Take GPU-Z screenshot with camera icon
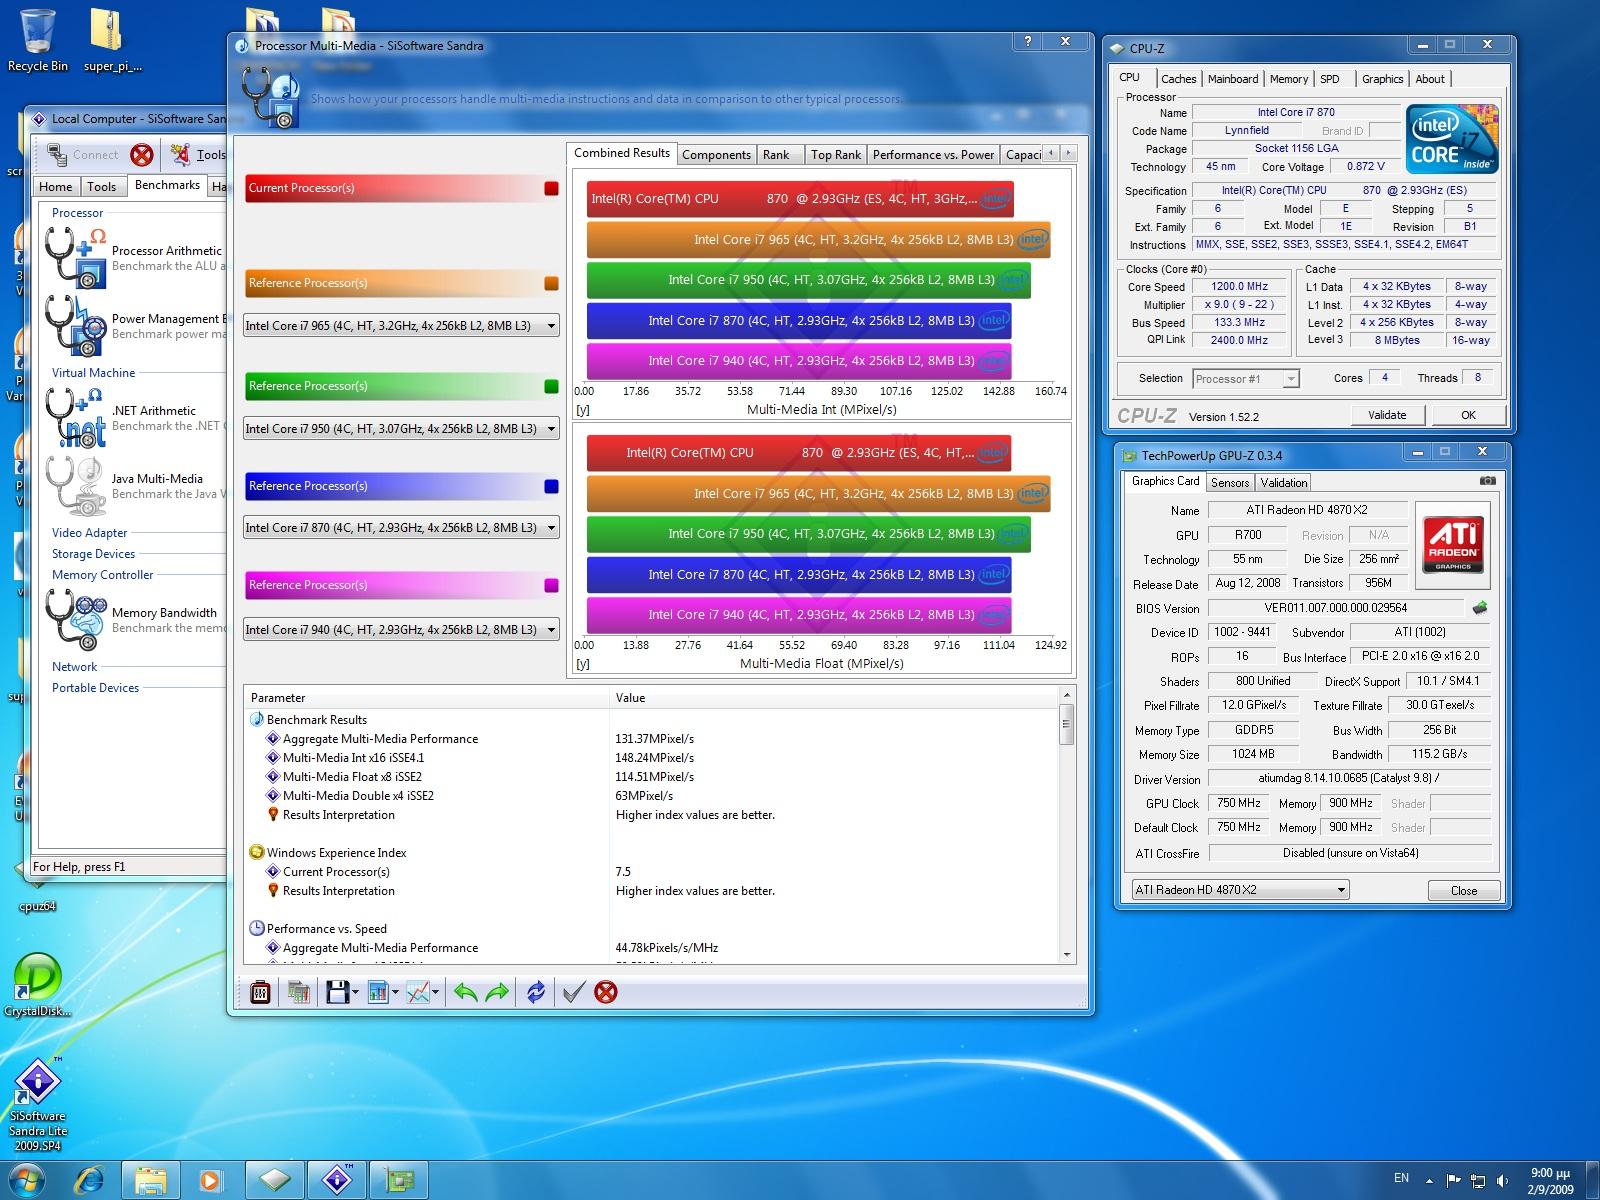 [1488, 481]
